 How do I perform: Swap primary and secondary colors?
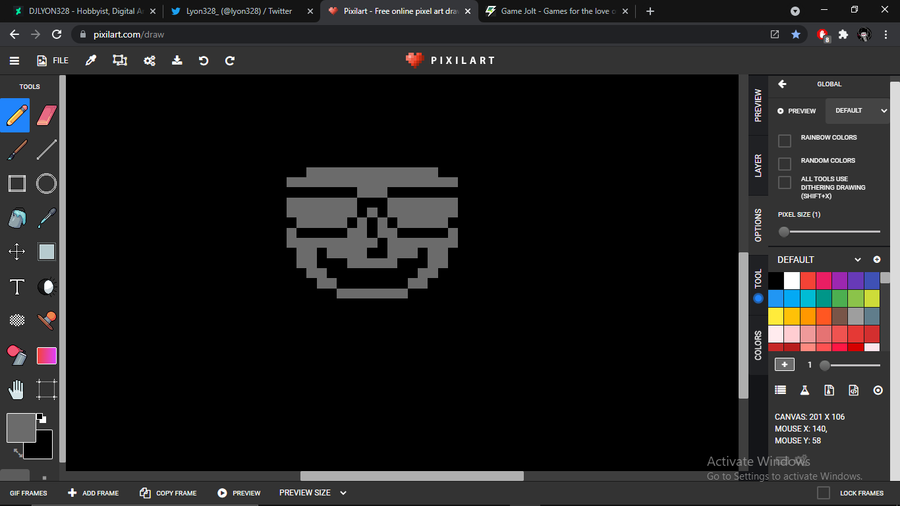pos(18,453)
